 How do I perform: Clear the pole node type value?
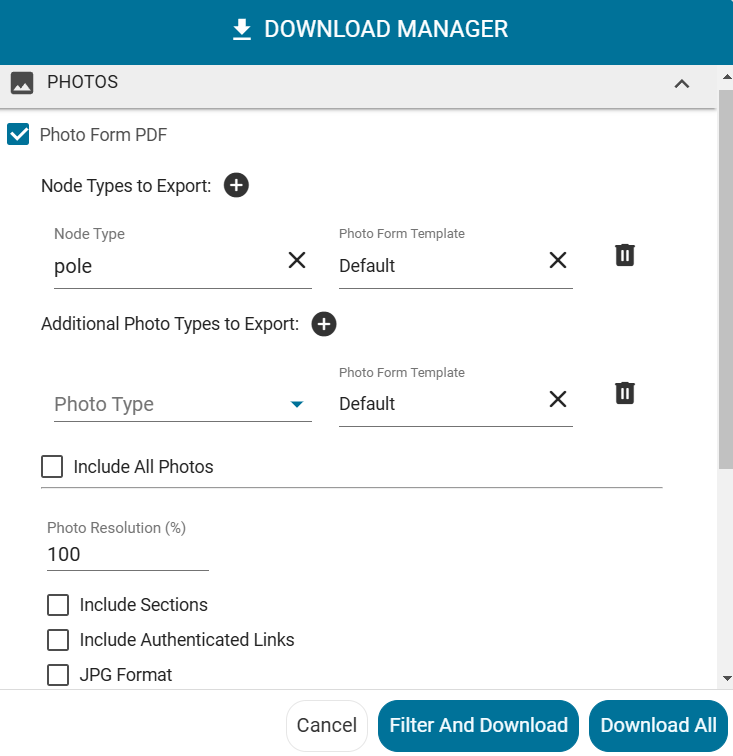pos(297,260)
